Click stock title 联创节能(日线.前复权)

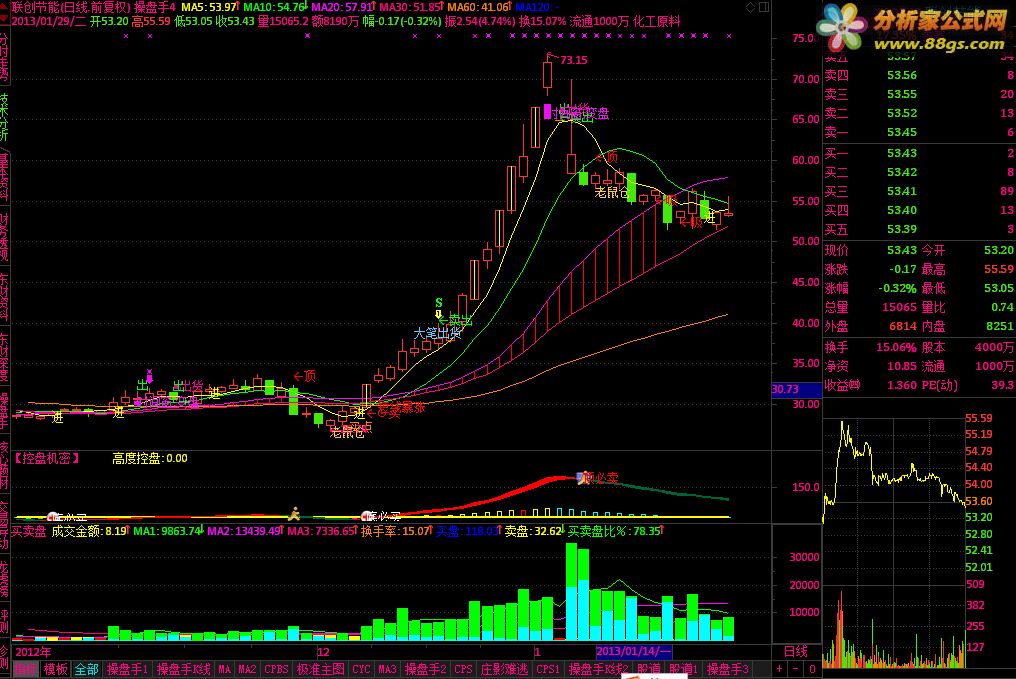click(x=71, y=7)
